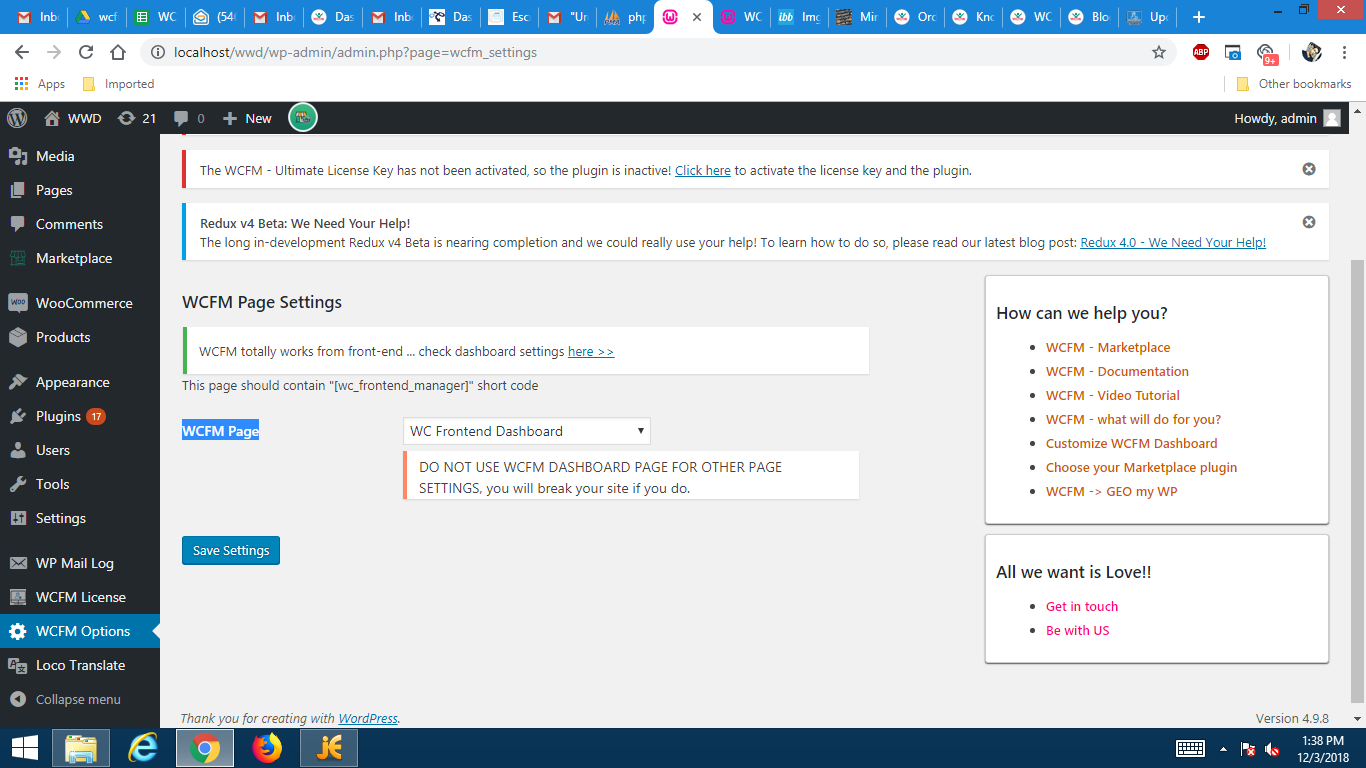The width and height of the screenshot is (1366, 768).
Task: Open the WCFM Page dropdown
Action: tap(527, 431)
